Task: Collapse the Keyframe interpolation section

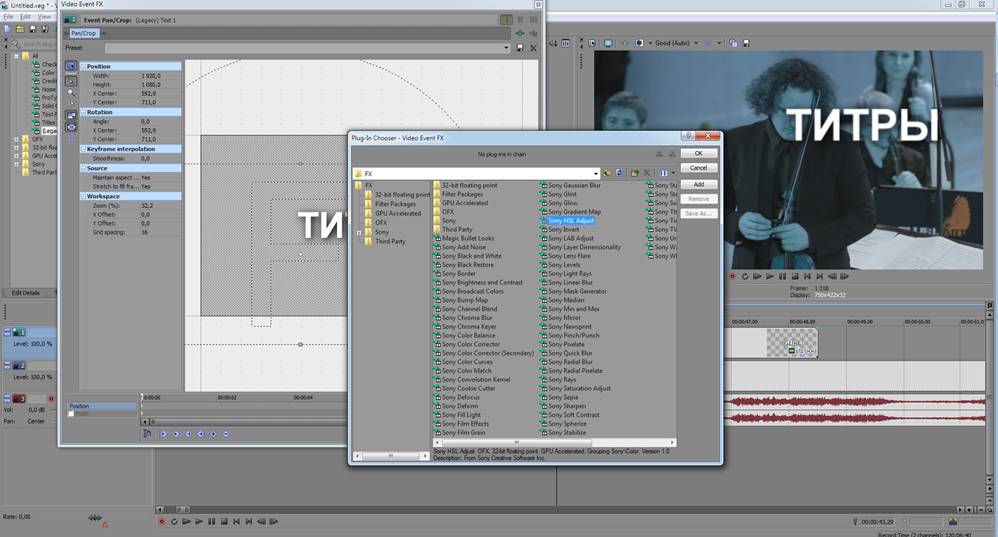Action: 83,149
